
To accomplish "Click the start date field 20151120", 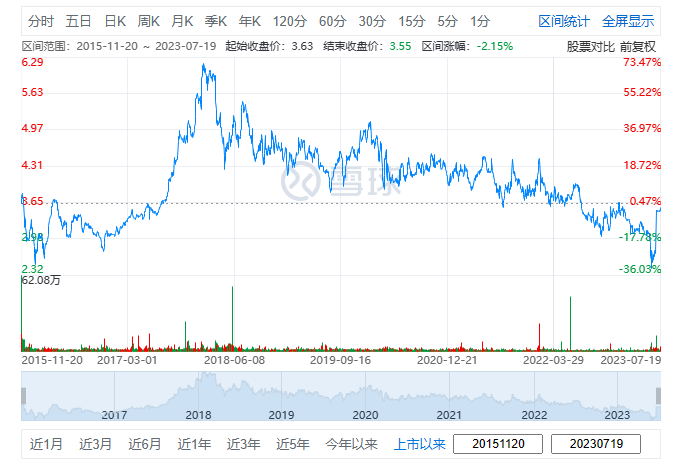I will click(x=498, y=444).
